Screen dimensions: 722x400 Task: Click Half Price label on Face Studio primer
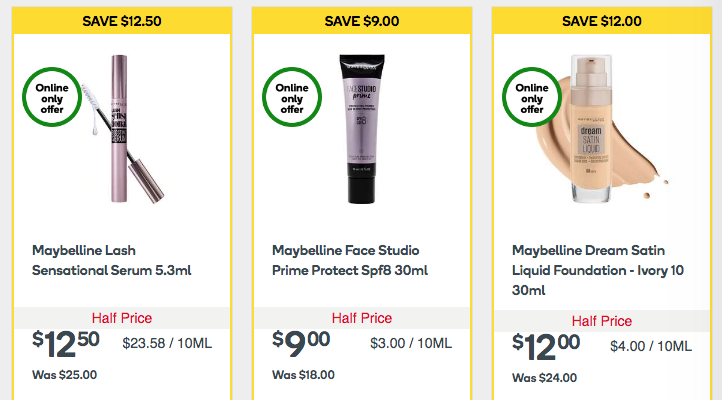[362, 318]
